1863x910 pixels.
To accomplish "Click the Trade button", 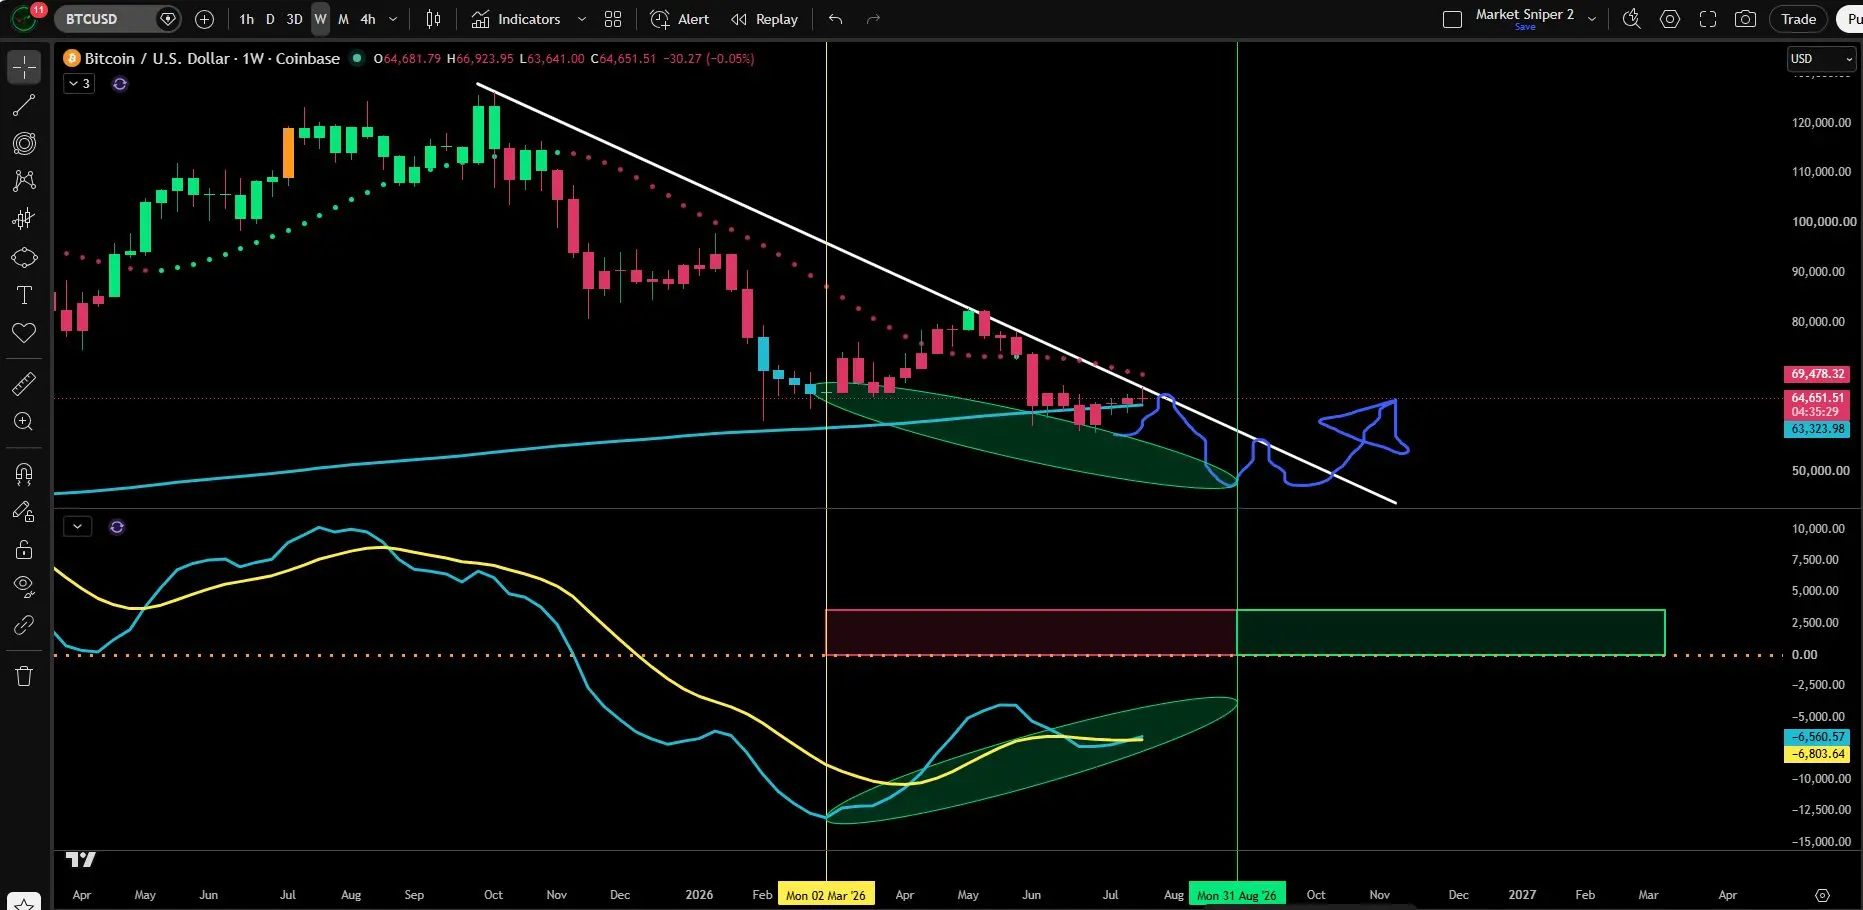I will 1798,19.
